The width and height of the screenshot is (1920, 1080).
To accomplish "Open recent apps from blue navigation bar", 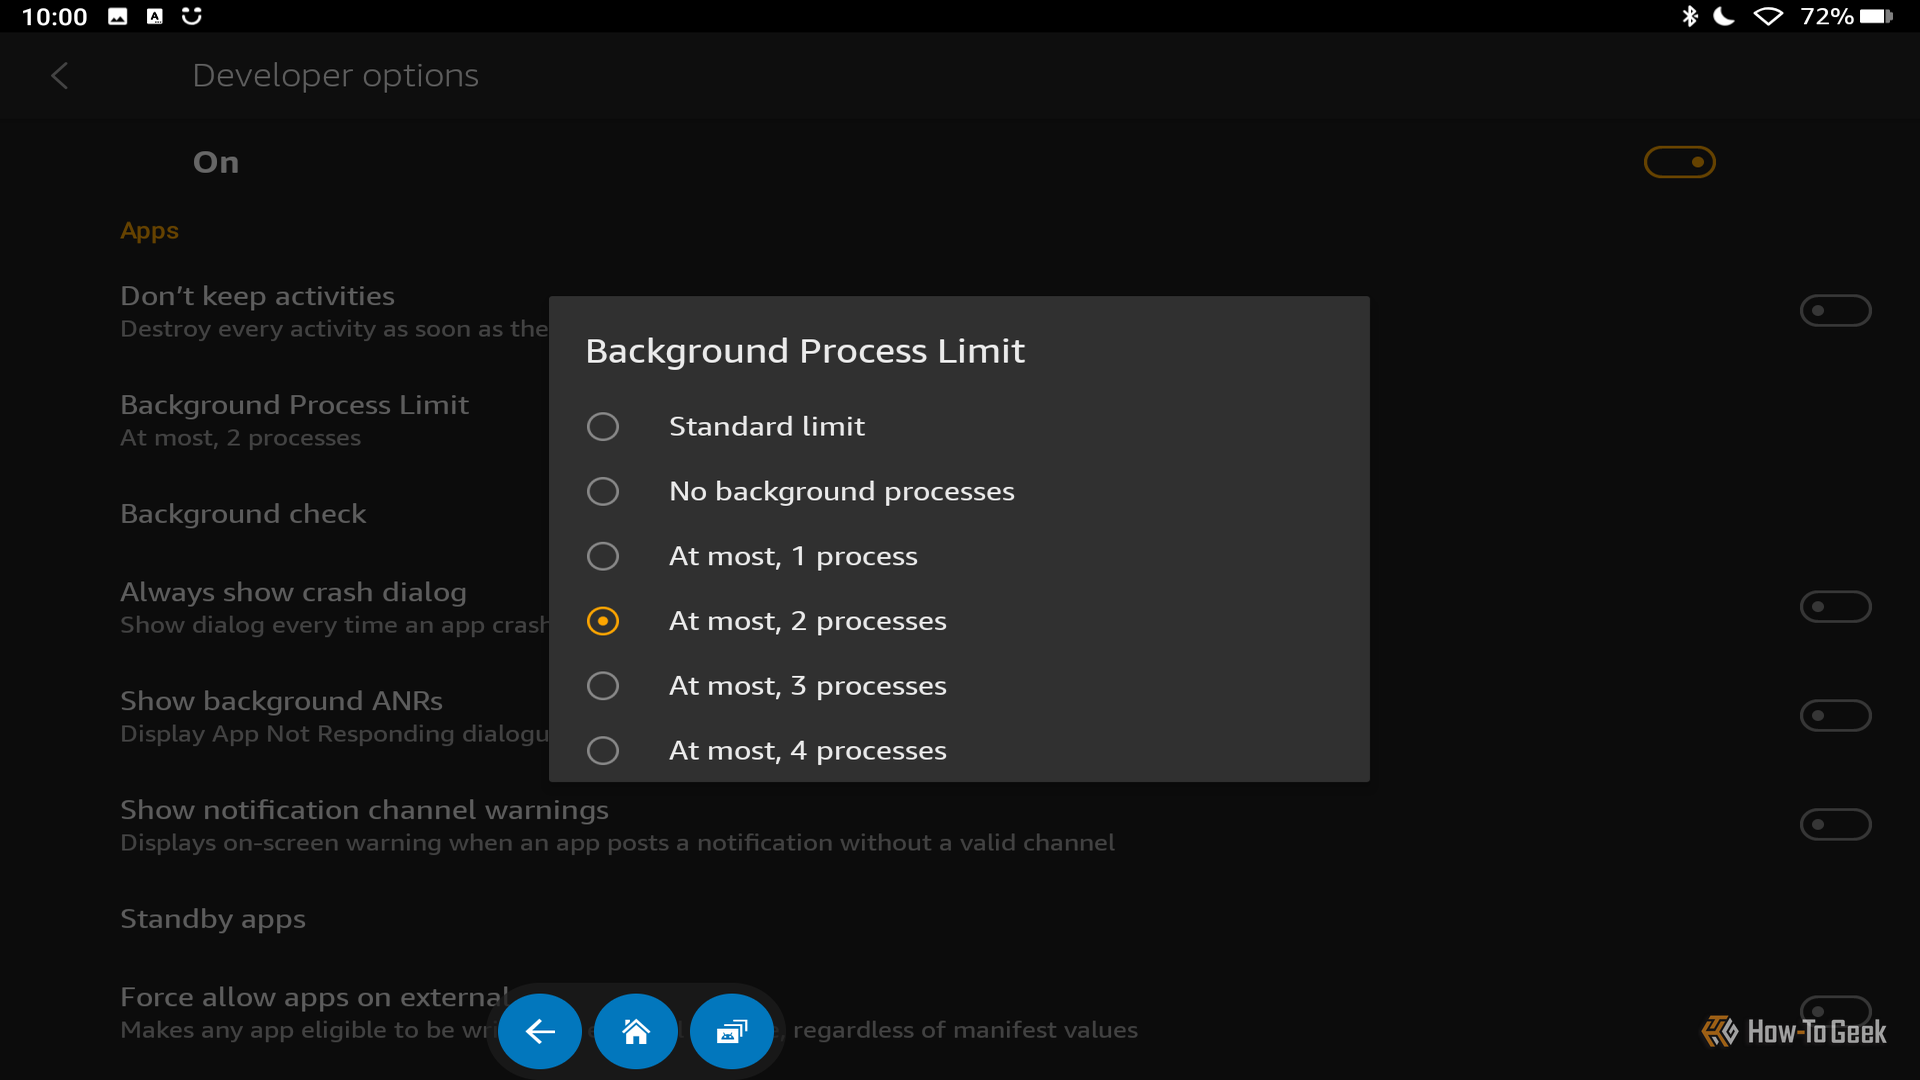I will [732, 1031].
